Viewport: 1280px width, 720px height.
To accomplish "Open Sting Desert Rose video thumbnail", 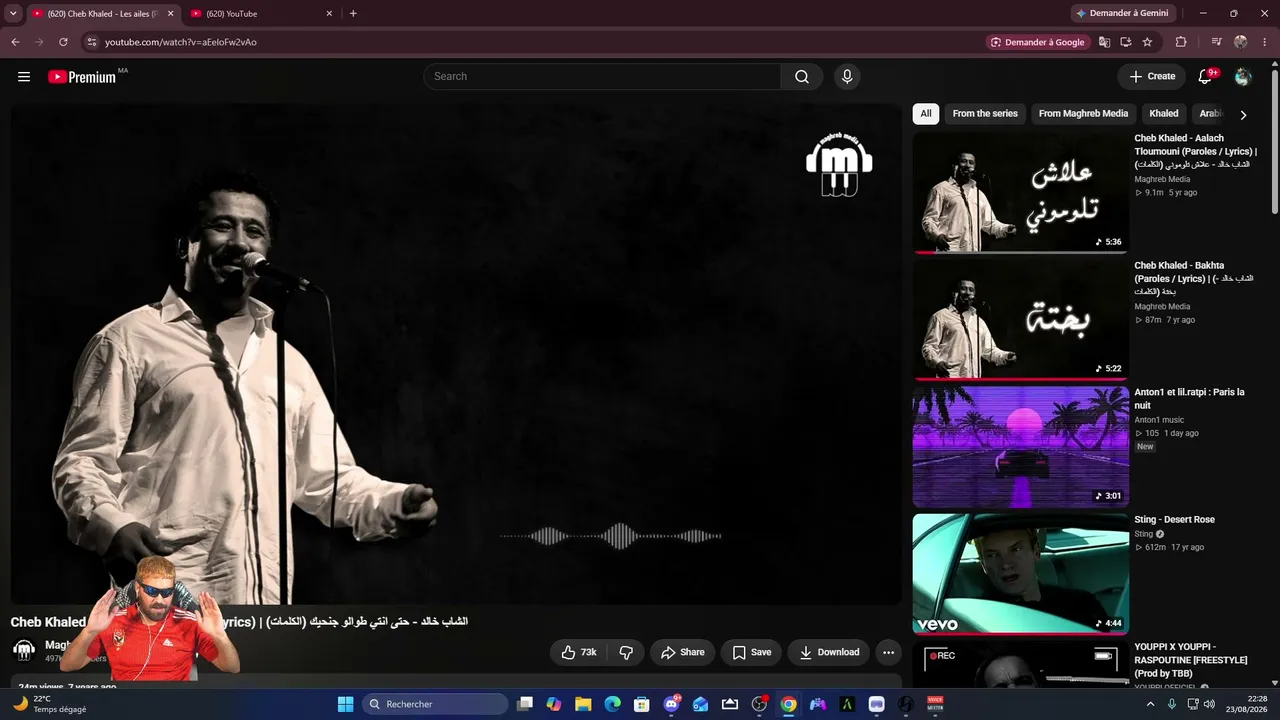I will tap(1020, 574).
